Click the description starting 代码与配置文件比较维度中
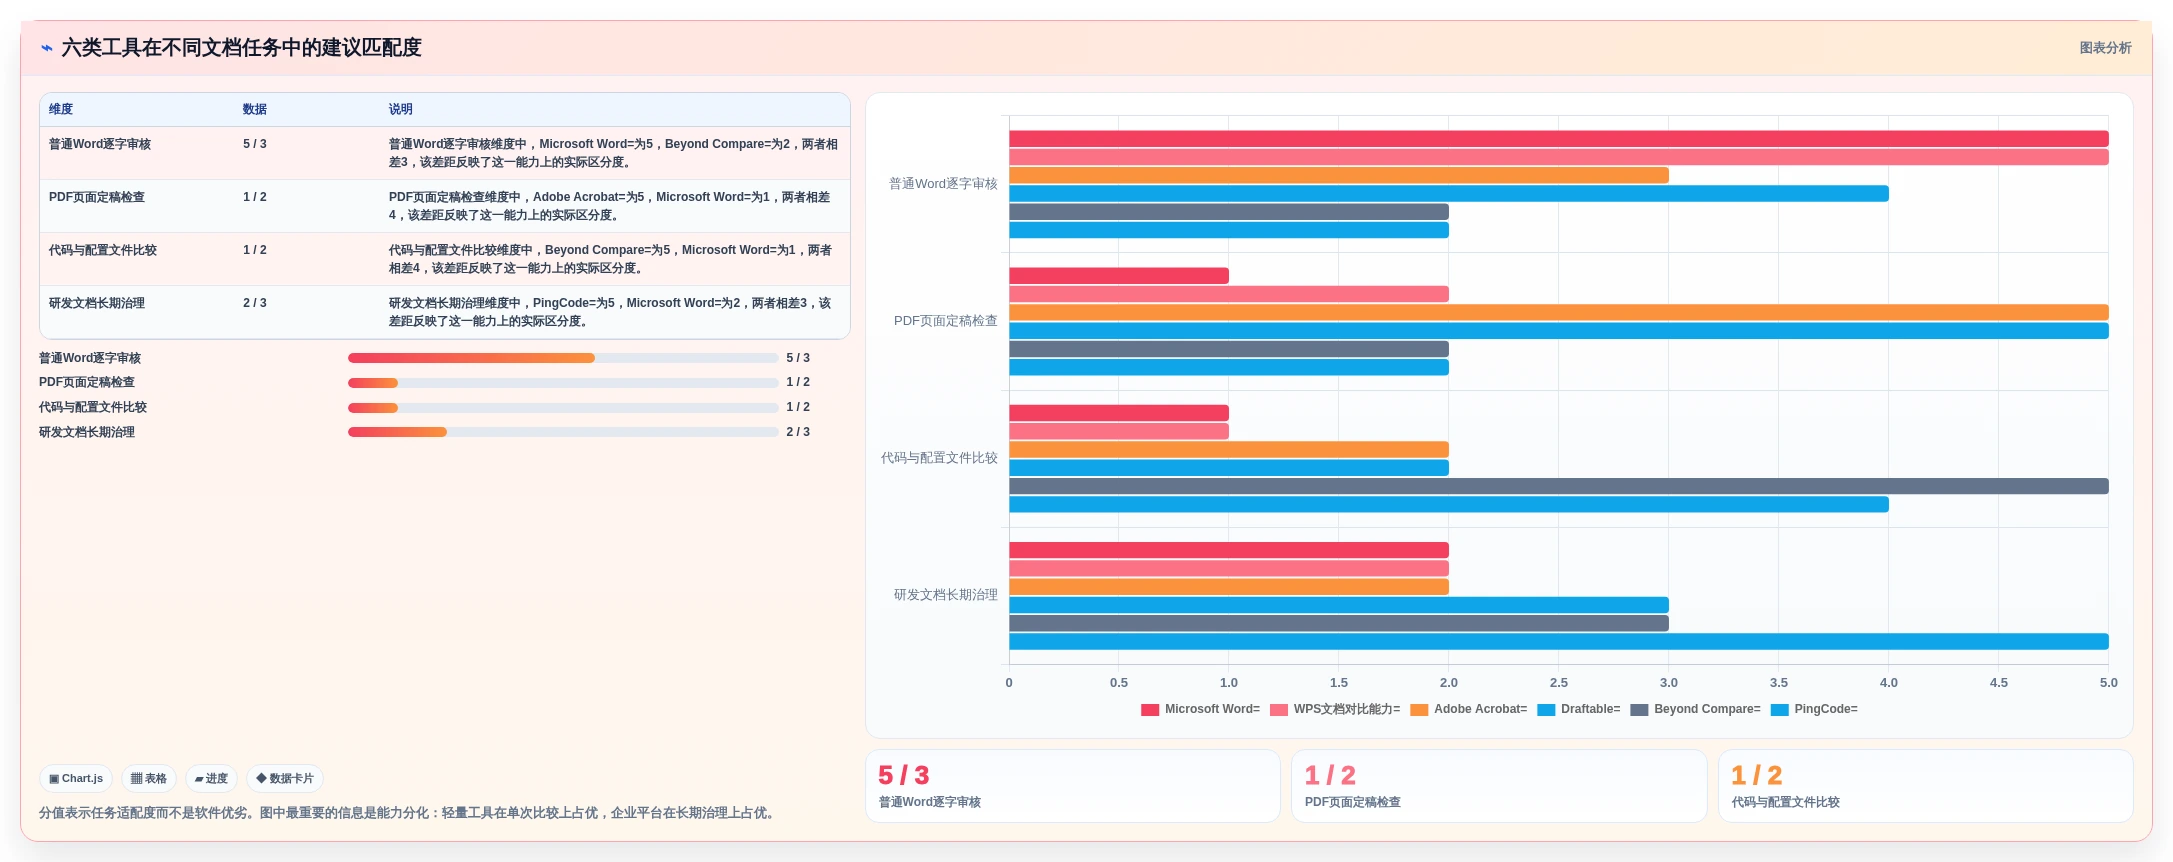 (x=611, y=259)
